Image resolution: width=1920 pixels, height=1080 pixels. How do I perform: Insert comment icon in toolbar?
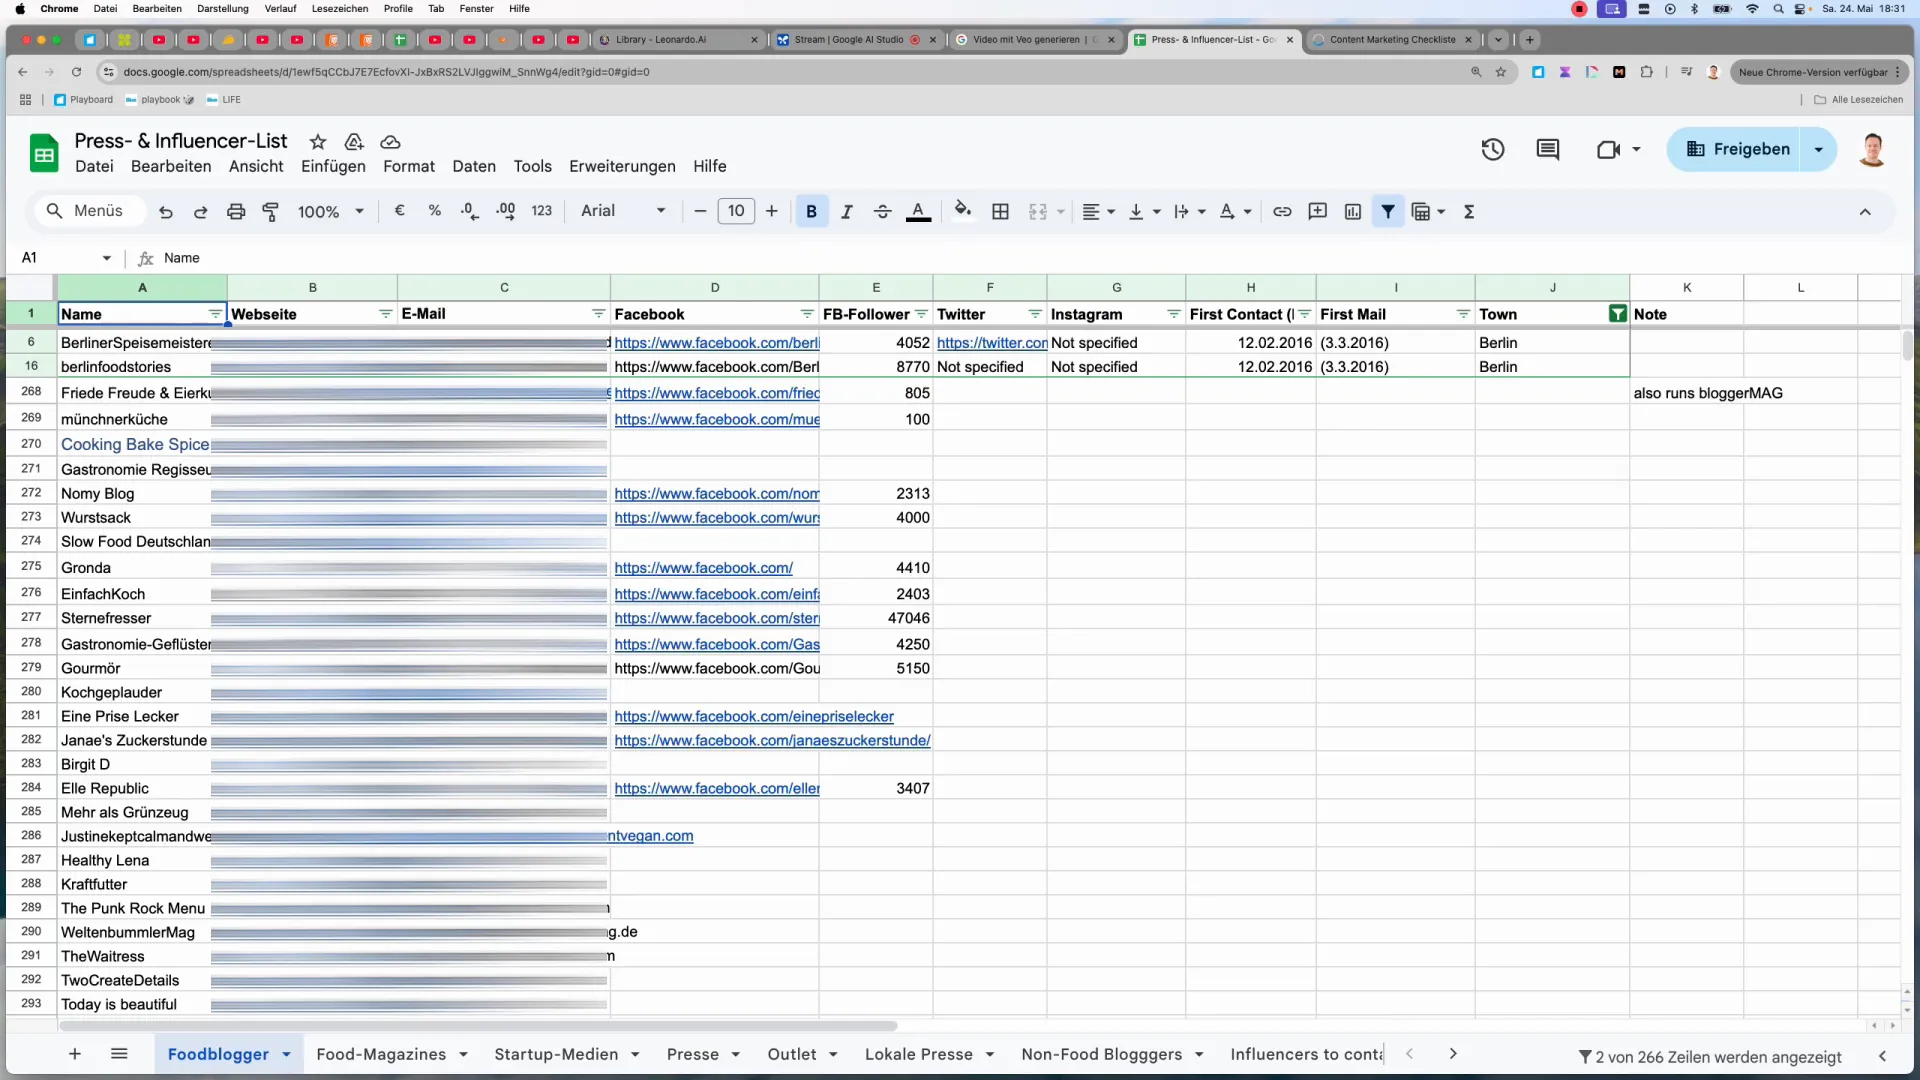[x=1317, y=212]
